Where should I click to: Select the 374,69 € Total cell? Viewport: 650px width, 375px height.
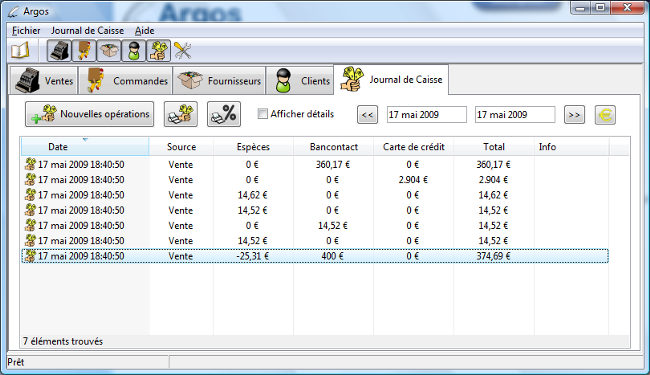point(493,256)
